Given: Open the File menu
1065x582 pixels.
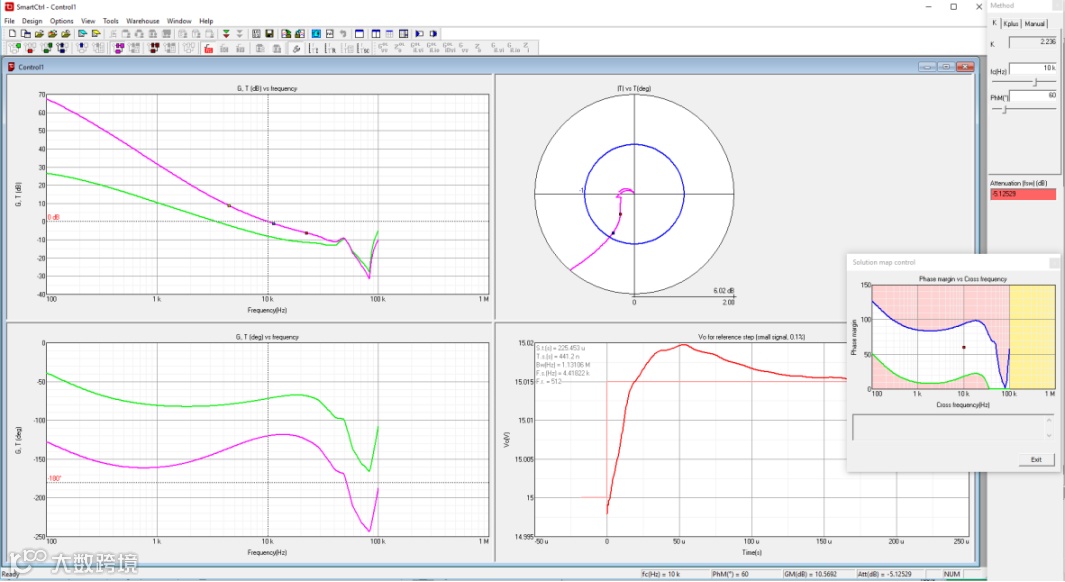Looking at the screenshot, I should click(x=10, y=21).
